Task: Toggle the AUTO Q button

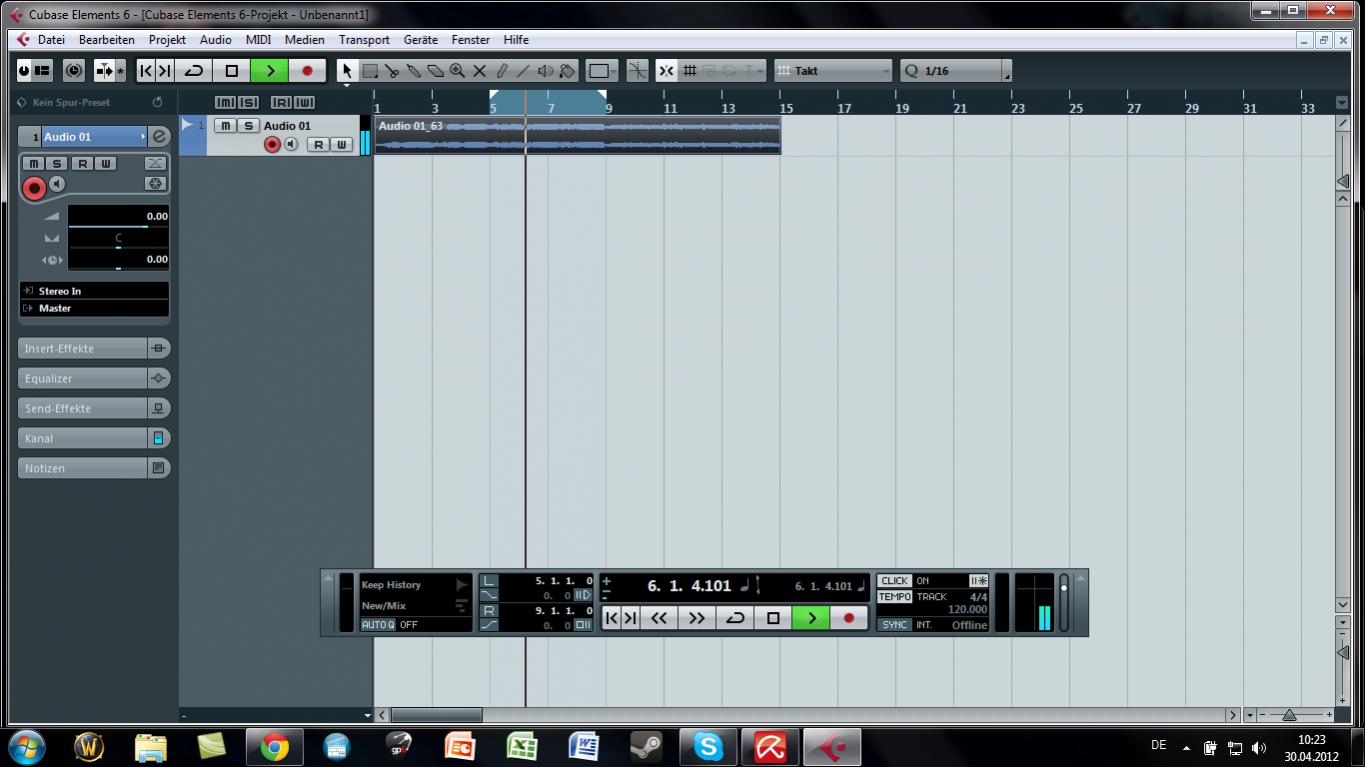Action: click(378, 625)
